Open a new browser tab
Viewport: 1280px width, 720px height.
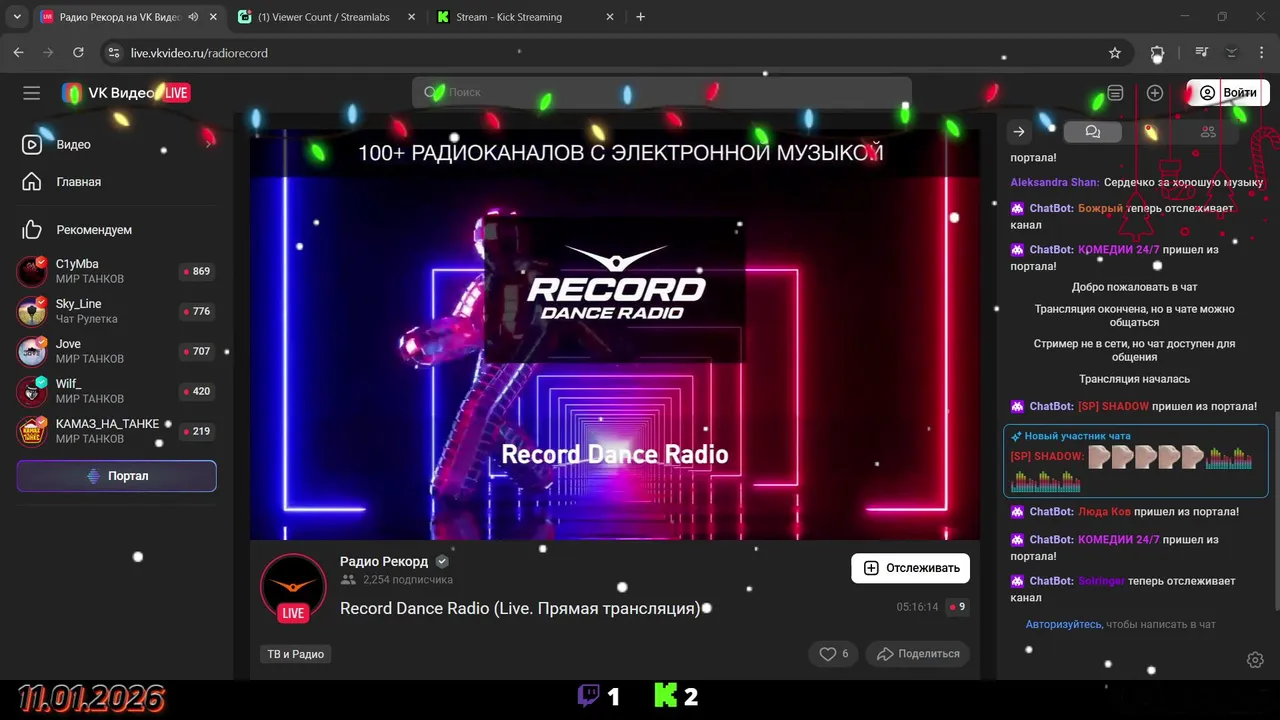641,17
